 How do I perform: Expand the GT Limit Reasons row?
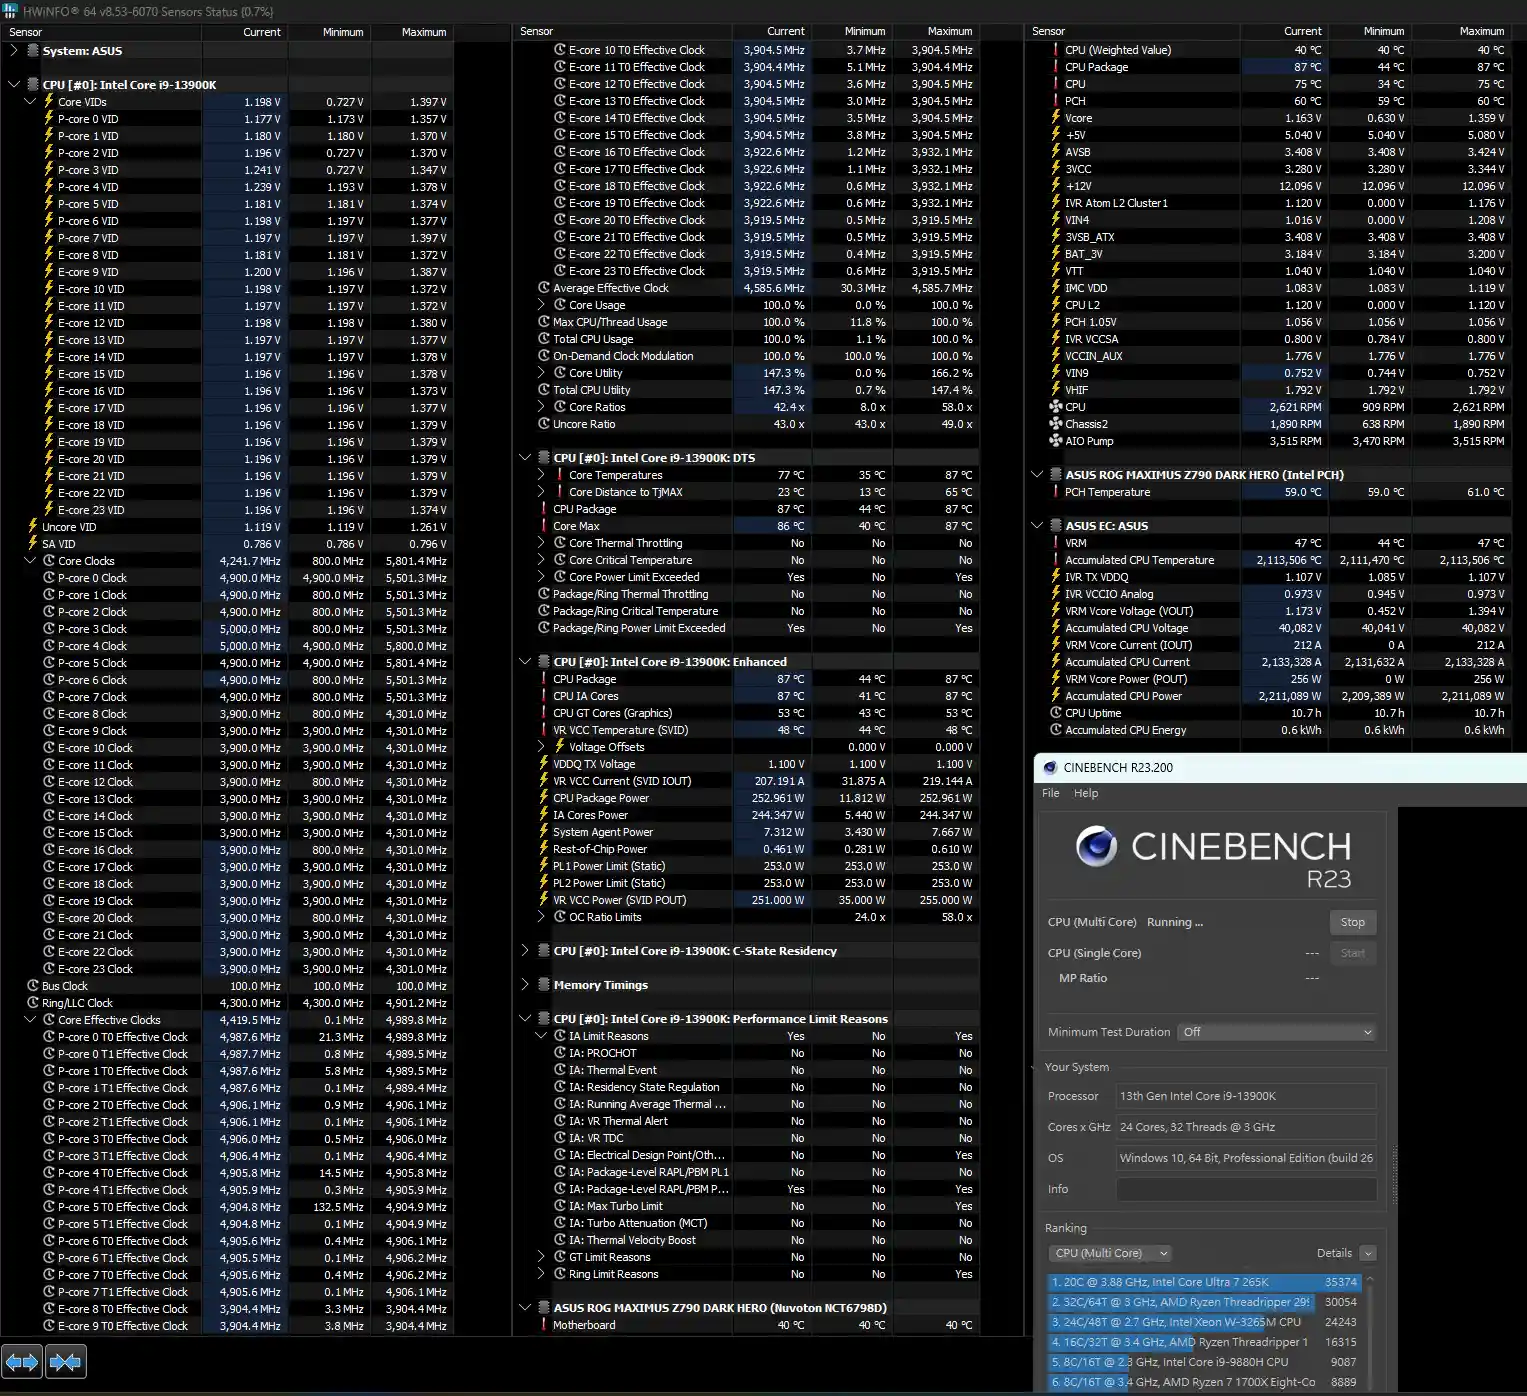click(x=541, y=1257)
